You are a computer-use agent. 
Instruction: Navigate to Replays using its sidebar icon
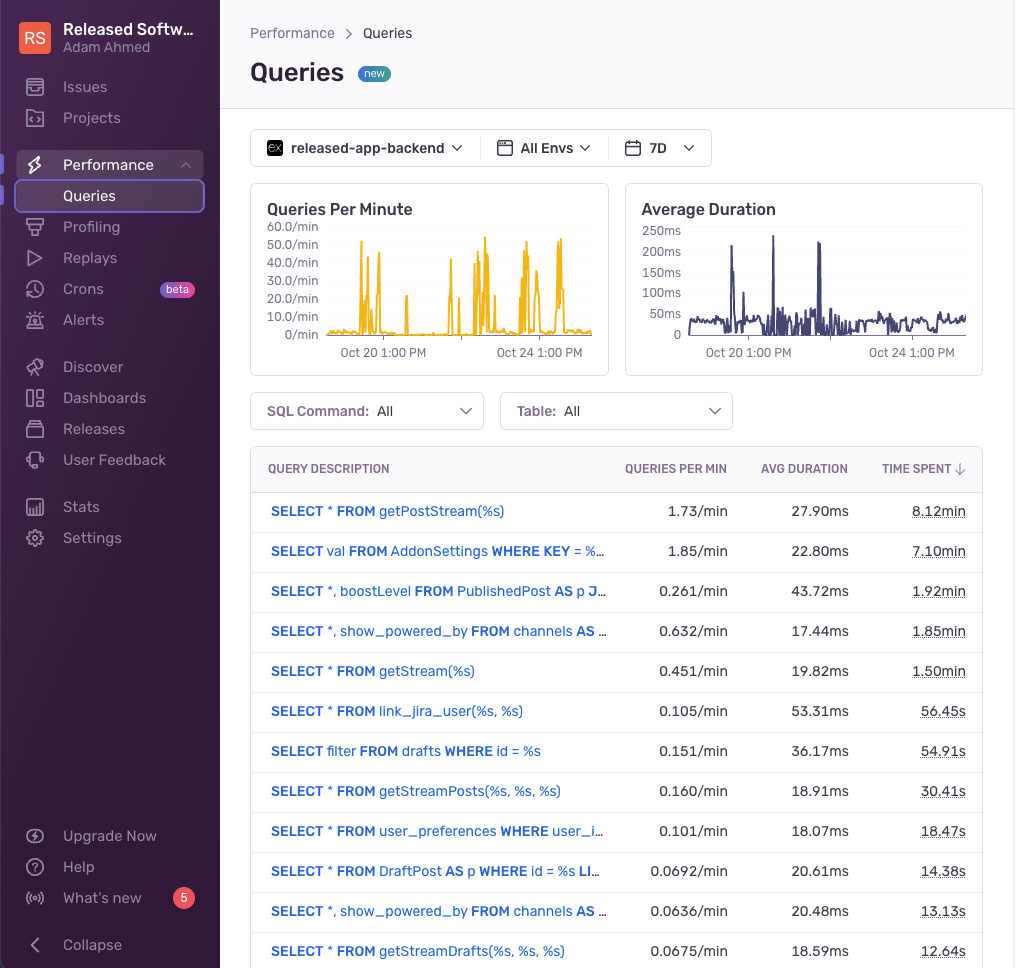coord(36,257)
